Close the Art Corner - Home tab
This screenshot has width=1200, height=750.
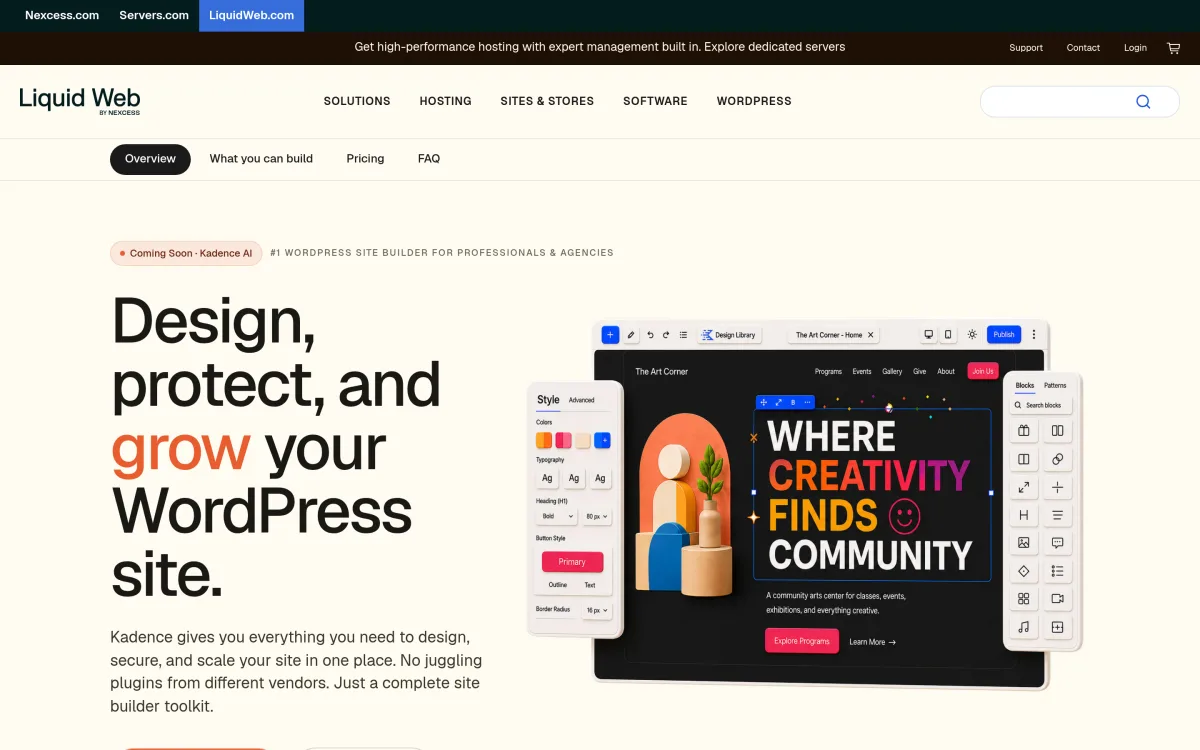tap(870, 335)
